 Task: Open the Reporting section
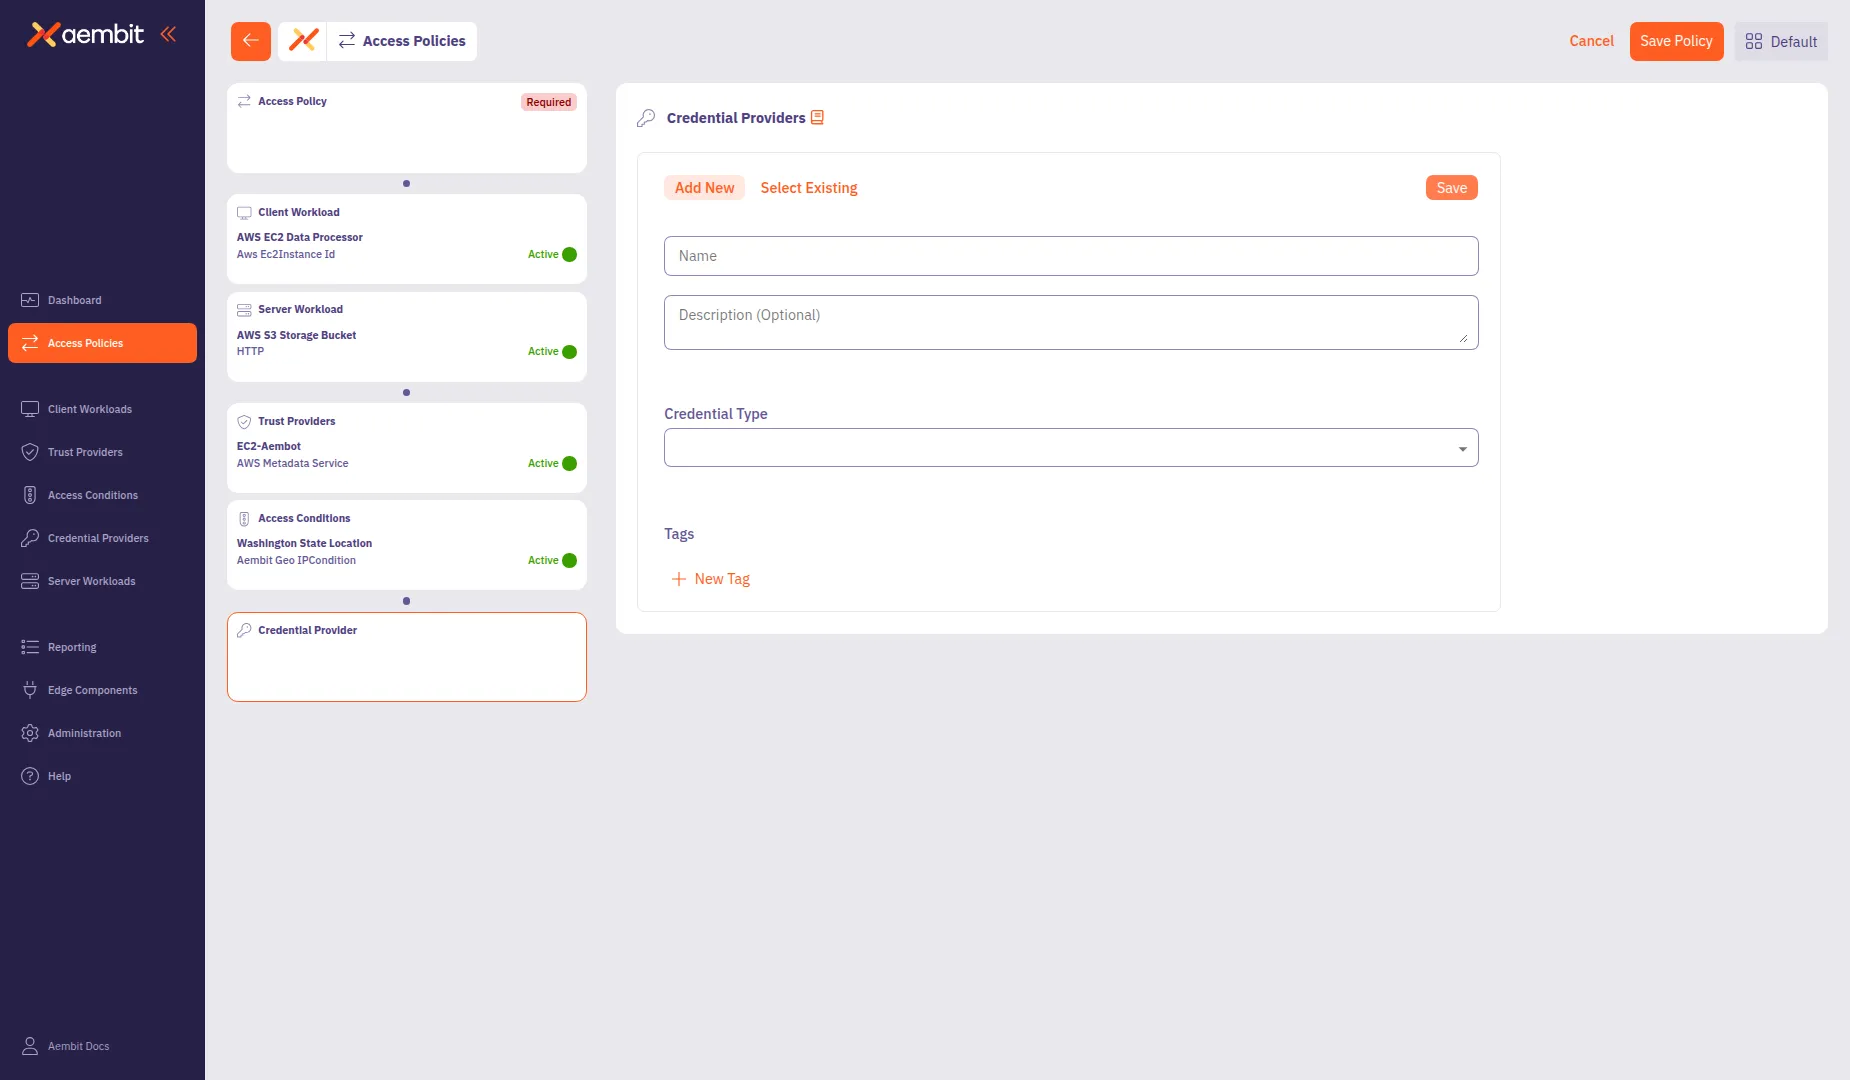tap(71, 647)
